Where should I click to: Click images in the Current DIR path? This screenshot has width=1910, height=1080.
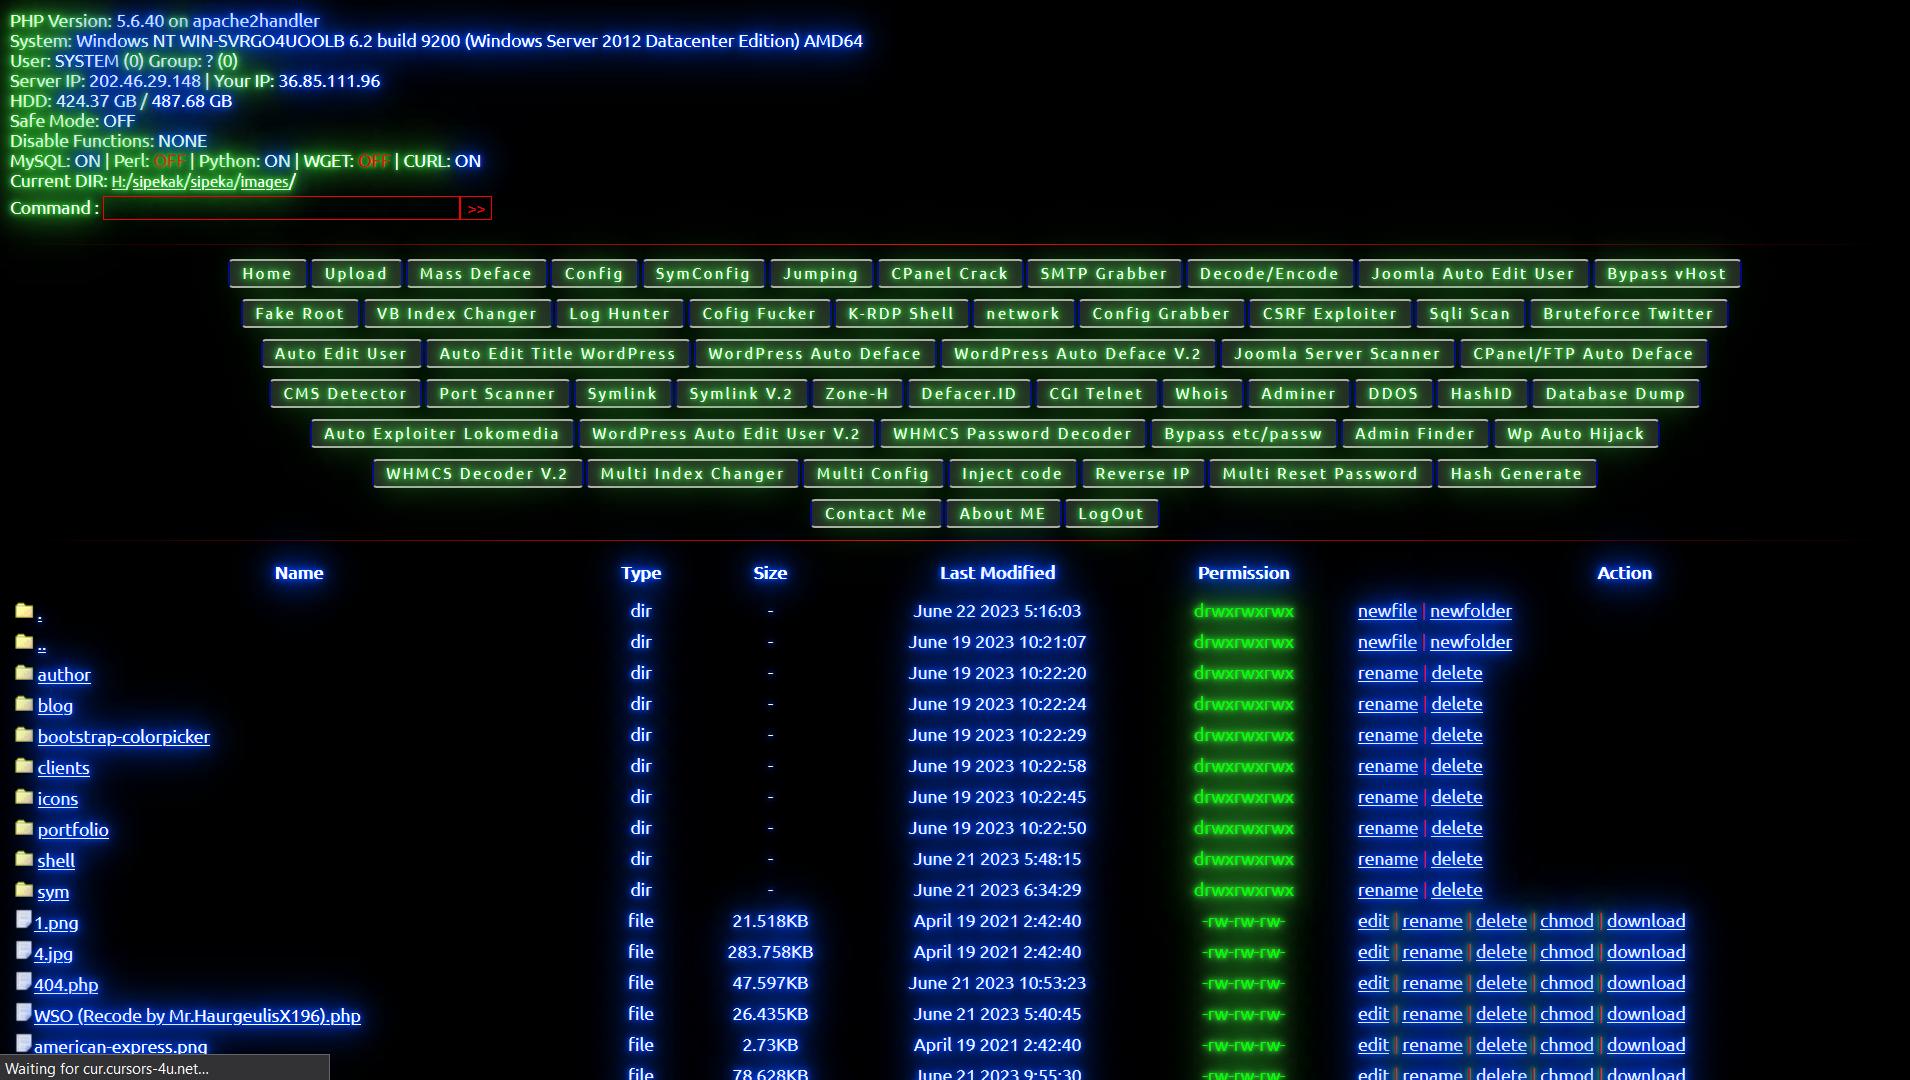[265, 182]
